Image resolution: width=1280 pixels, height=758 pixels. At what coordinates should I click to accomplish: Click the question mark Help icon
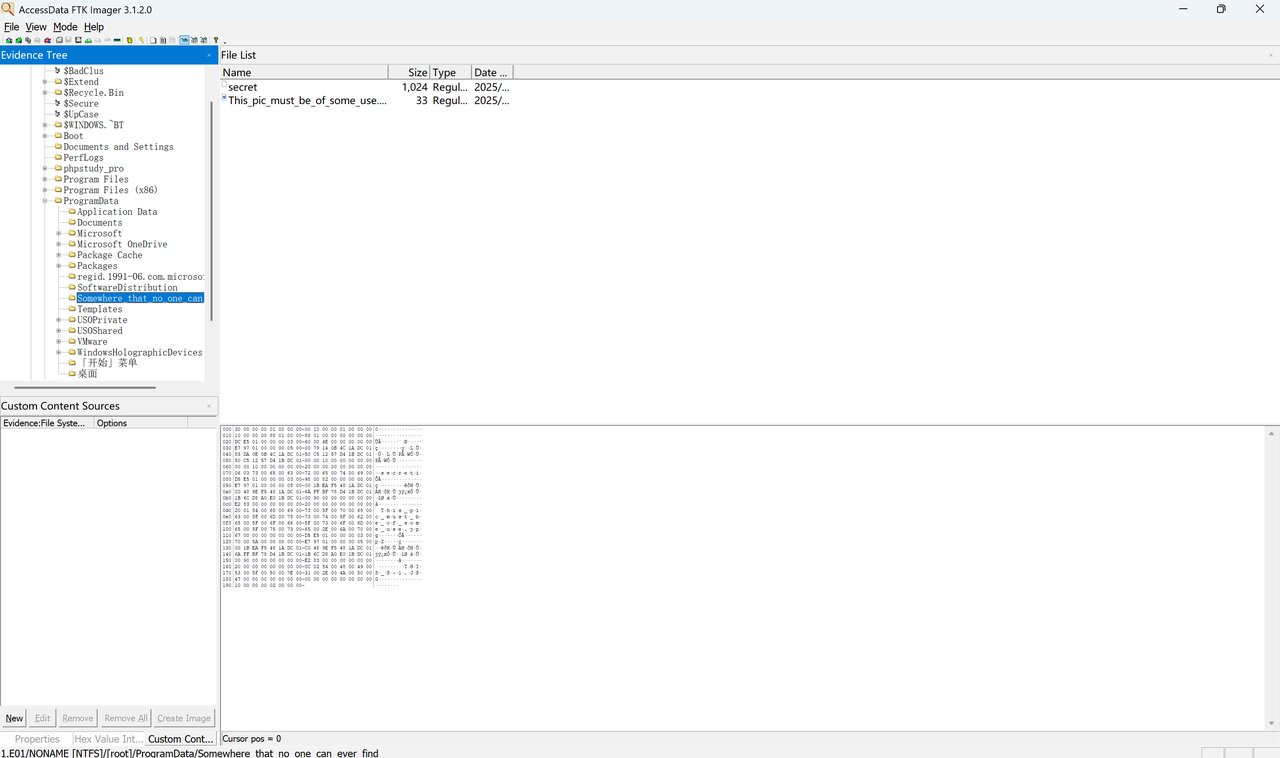pos(216,40)
